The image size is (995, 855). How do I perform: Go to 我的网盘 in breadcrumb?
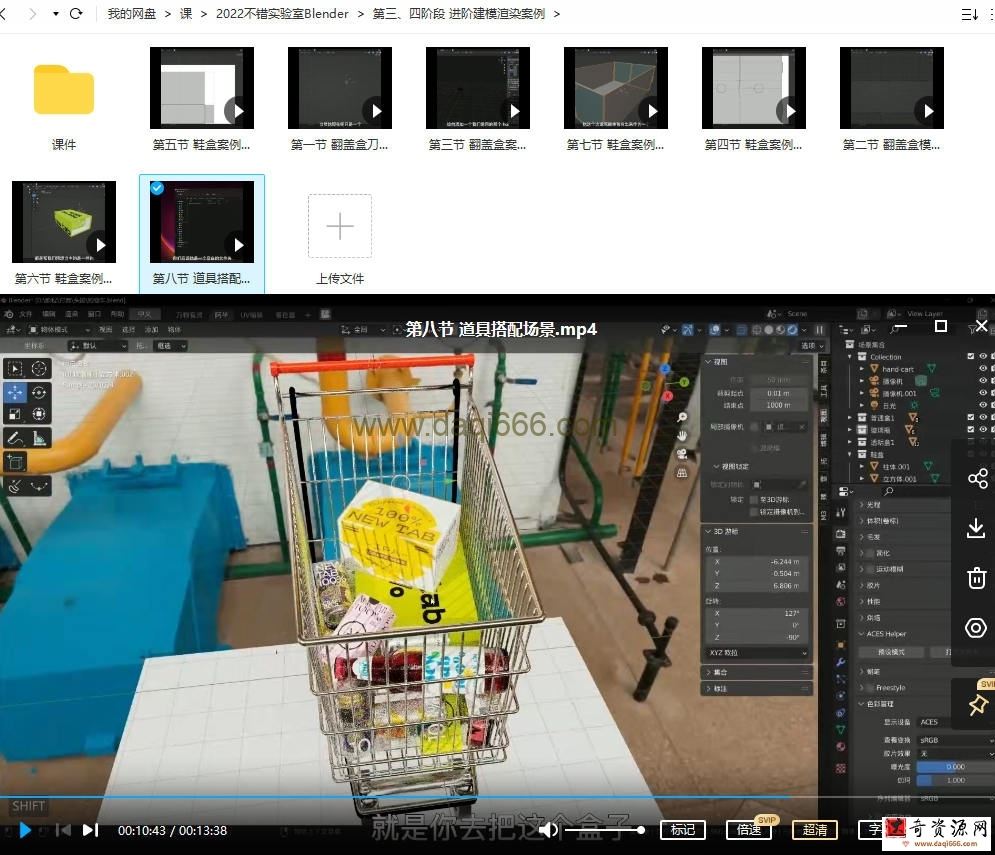(131, 14)
